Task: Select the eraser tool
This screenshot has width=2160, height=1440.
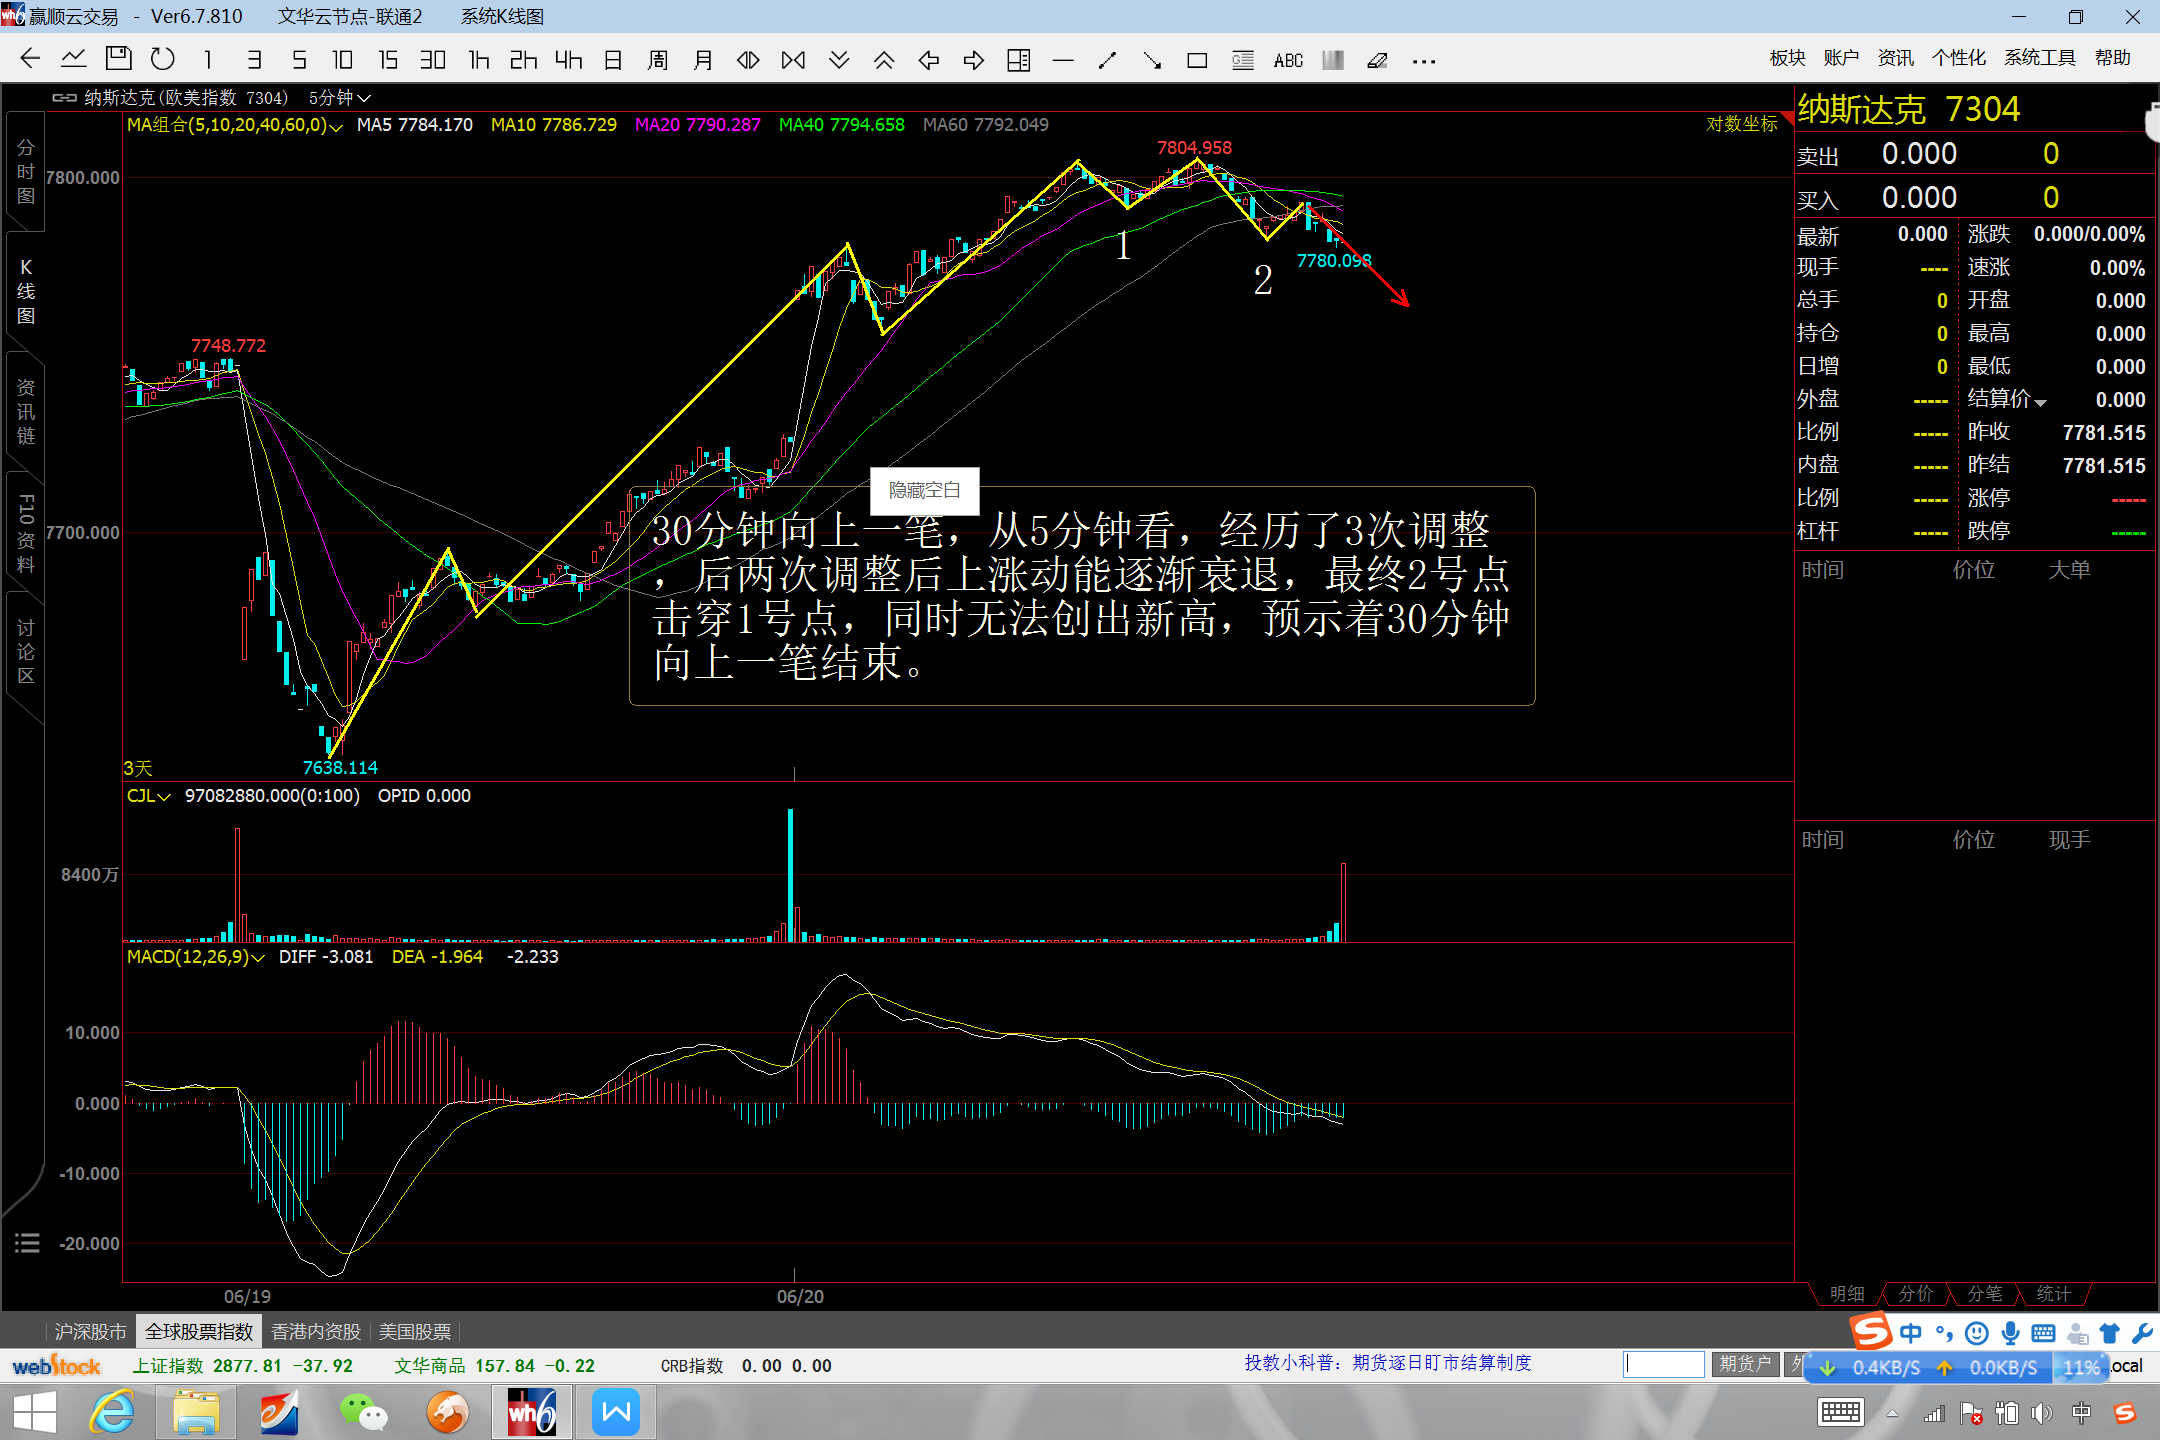Action: point(1377,60)
